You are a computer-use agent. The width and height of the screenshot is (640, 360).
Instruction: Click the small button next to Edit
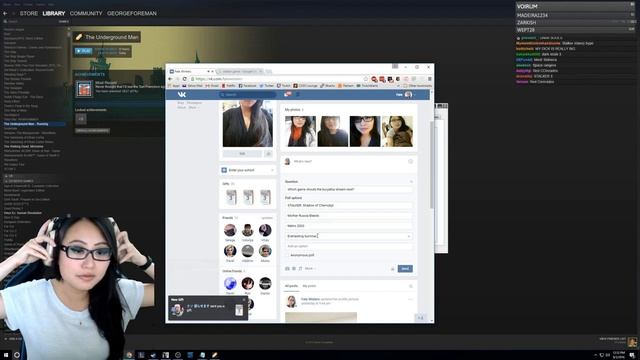[x=269, y=154]
